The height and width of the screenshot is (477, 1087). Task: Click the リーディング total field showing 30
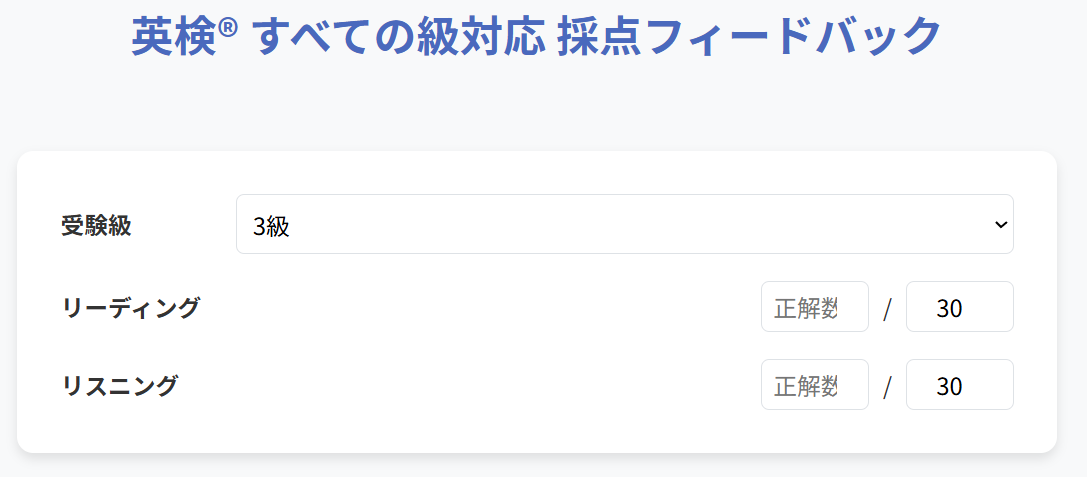click(959, 307)
